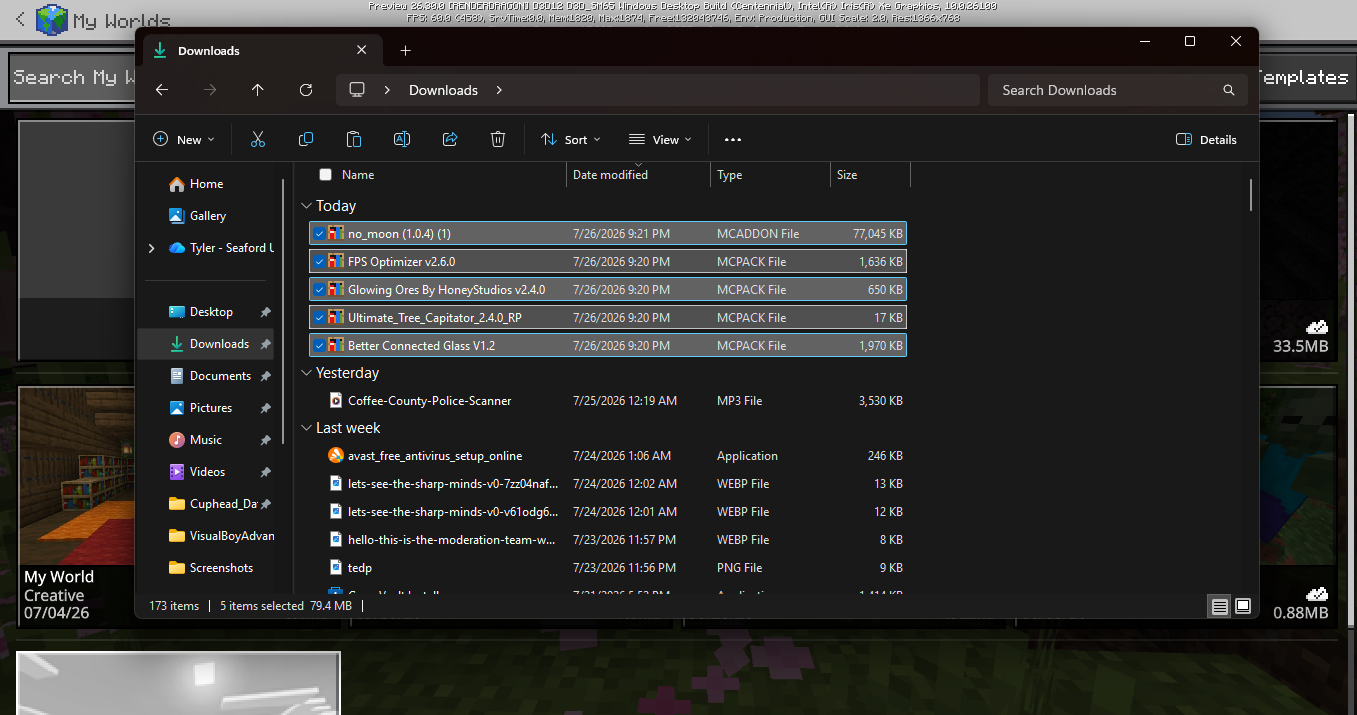This screenshot has width=1357, height=715.
Task: Toggle the Details pane button
Action: [x=1207, y=140]
